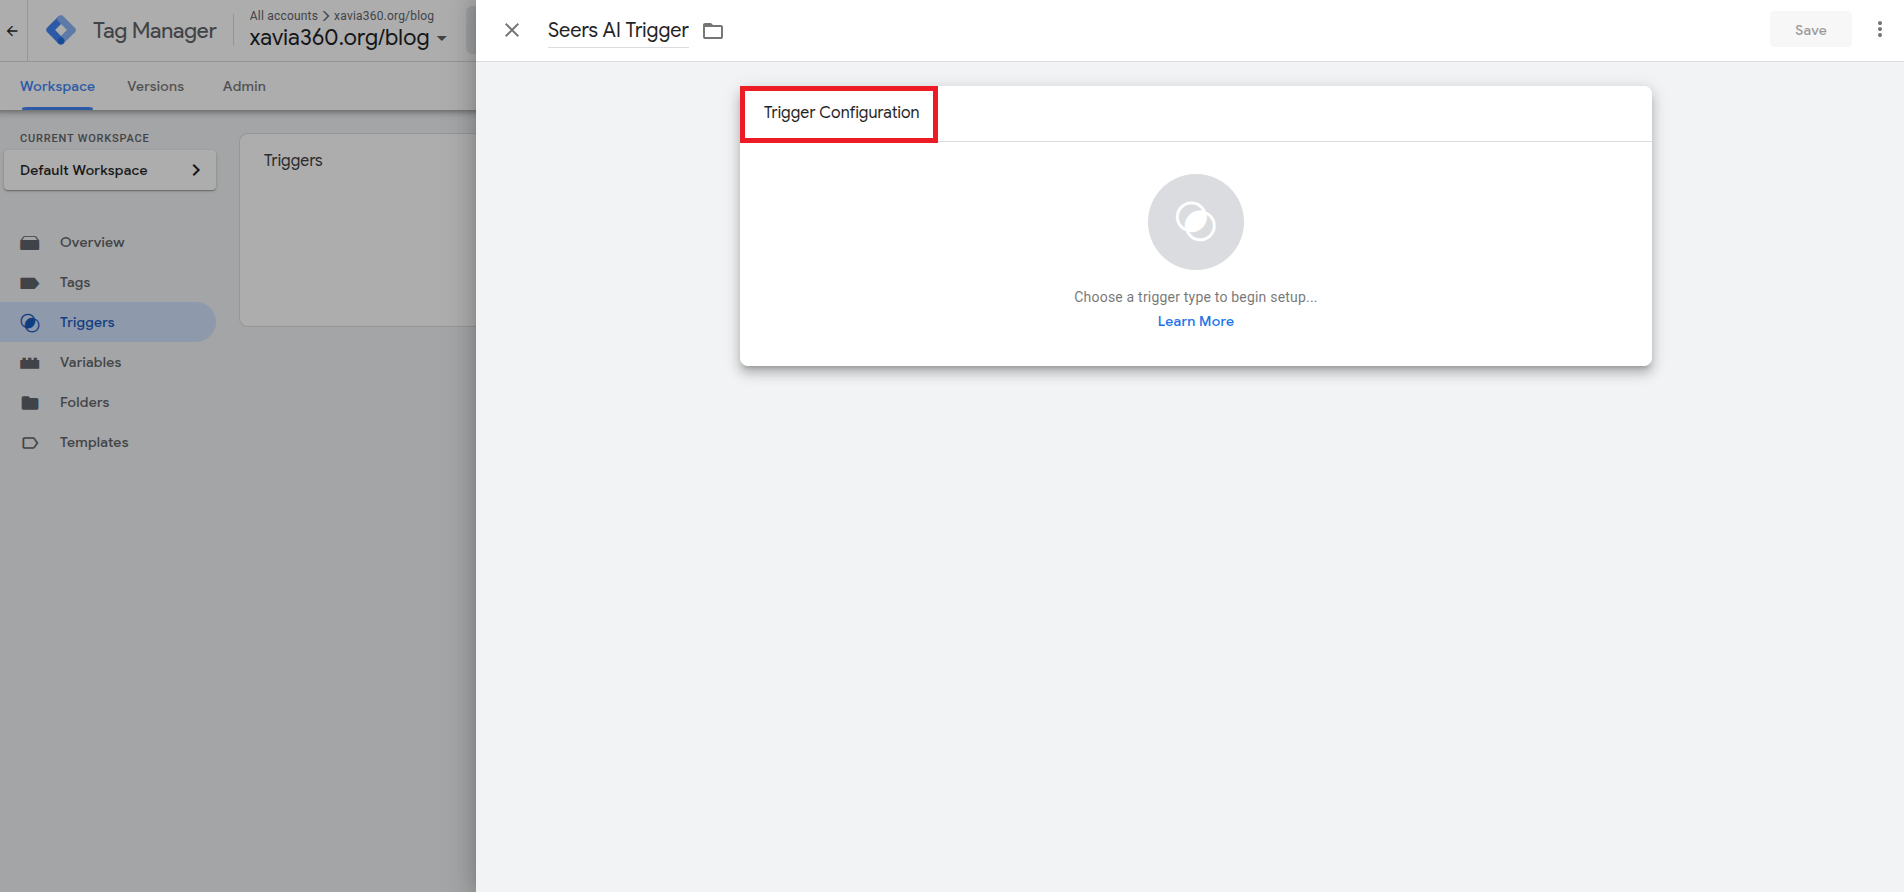Image resolution: width=1904 pixels, height=892 pixels.
Task: Click the back arrow icon
Action: [12, 30]
